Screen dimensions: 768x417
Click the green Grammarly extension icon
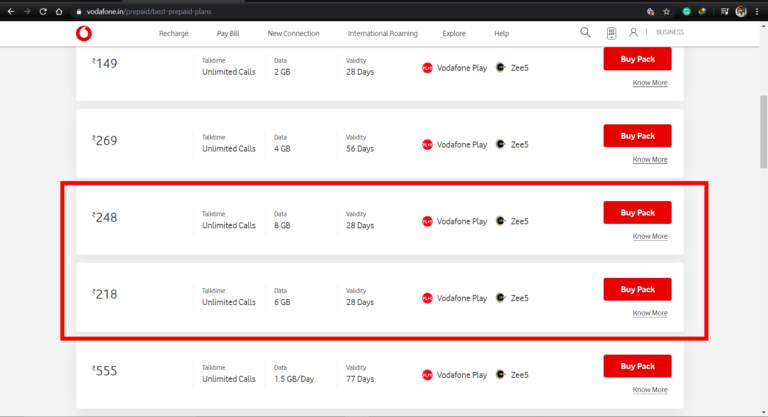[686, 11]
